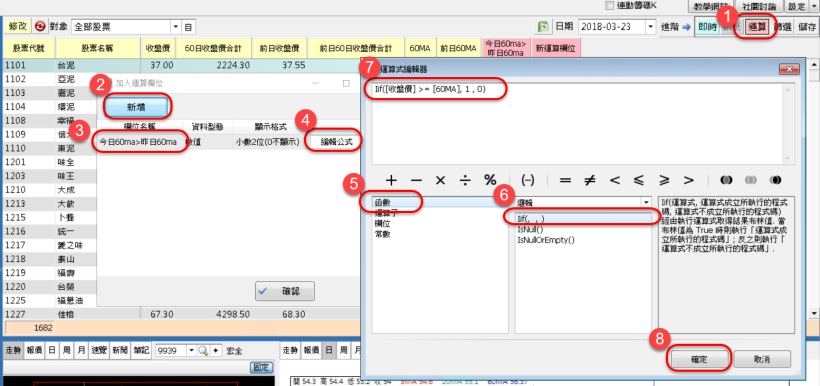Click the 欄位名稱 cell 今日60ma>昨日60ma
Screen dimensions: 820x386
[x=138, y=142]
